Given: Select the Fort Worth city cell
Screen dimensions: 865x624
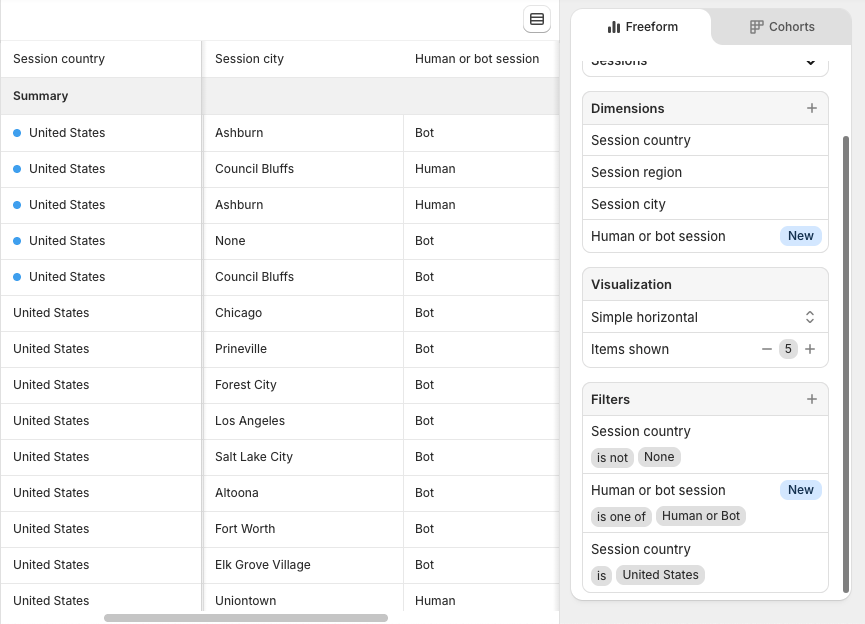Looking at the screenshot, I should (x=303, y=529).
